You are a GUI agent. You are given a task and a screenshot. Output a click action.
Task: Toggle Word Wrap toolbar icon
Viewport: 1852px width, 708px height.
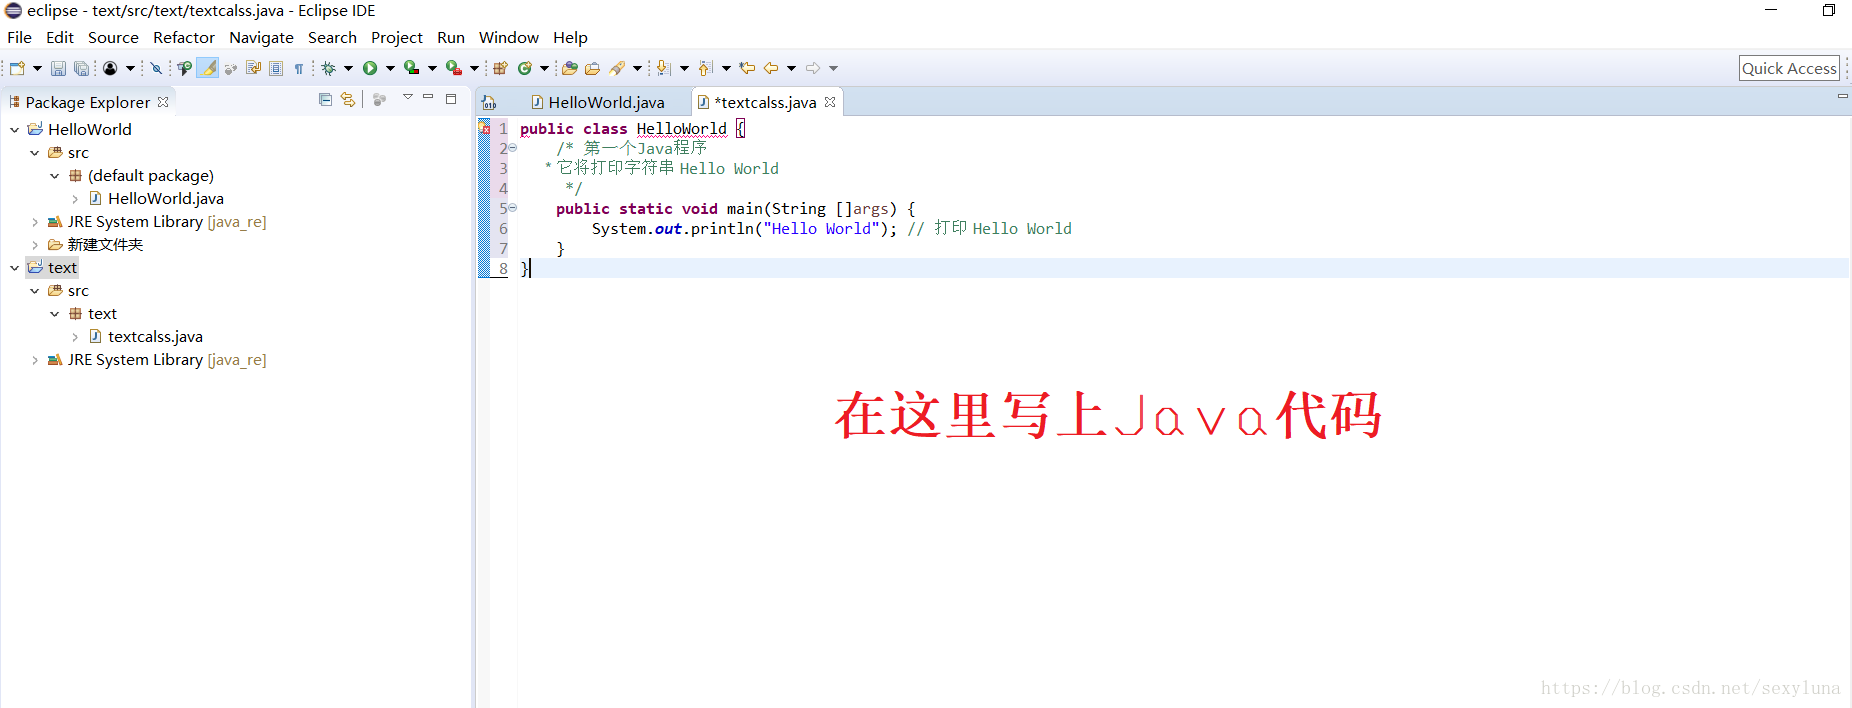[253, 68]
